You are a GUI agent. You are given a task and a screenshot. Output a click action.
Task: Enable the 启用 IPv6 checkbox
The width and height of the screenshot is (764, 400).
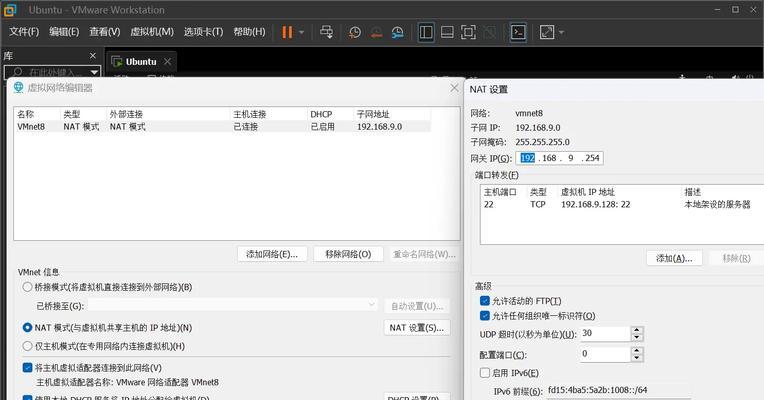[484, 373]
